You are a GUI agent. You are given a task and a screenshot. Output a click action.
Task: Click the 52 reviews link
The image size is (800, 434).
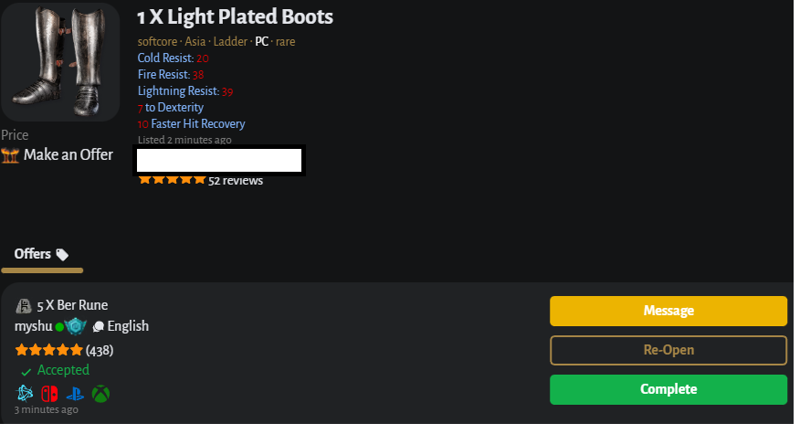(235, 181)
